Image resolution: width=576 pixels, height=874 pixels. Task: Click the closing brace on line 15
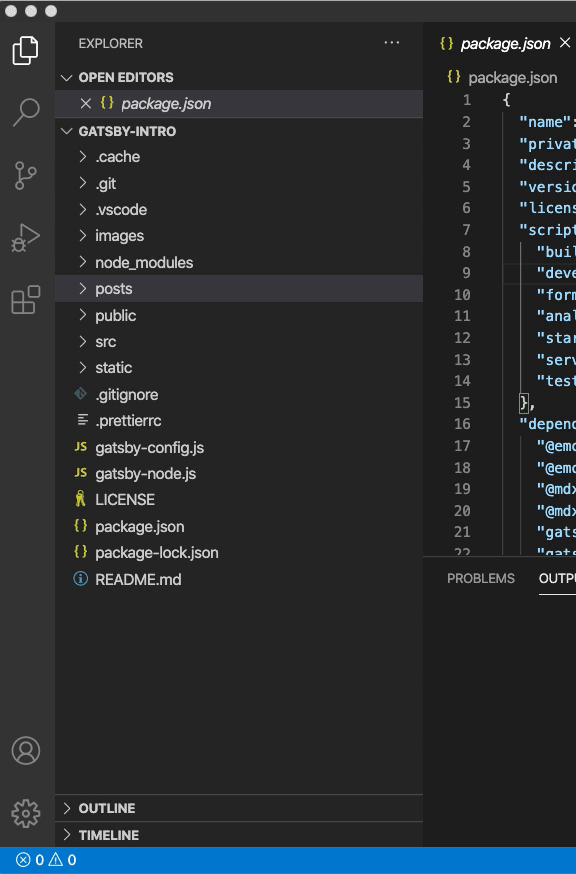click(x=524, y=402)
